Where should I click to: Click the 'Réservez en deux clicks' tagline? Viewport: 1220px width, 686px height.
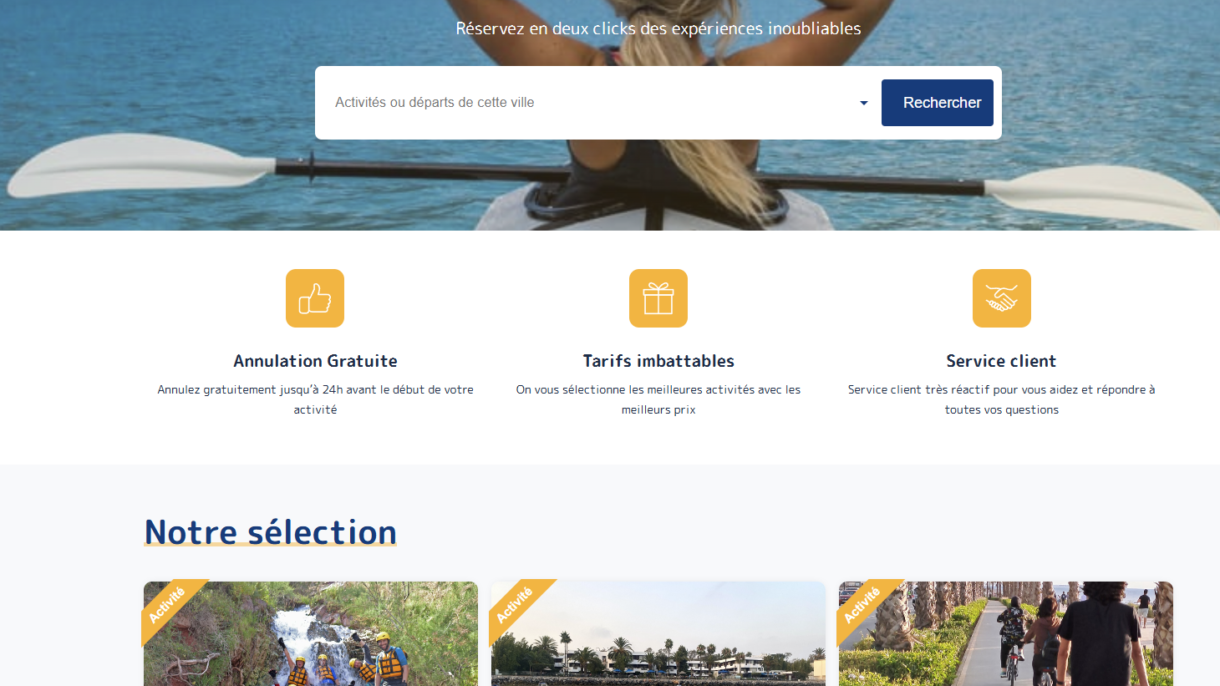tap(658, 29)
